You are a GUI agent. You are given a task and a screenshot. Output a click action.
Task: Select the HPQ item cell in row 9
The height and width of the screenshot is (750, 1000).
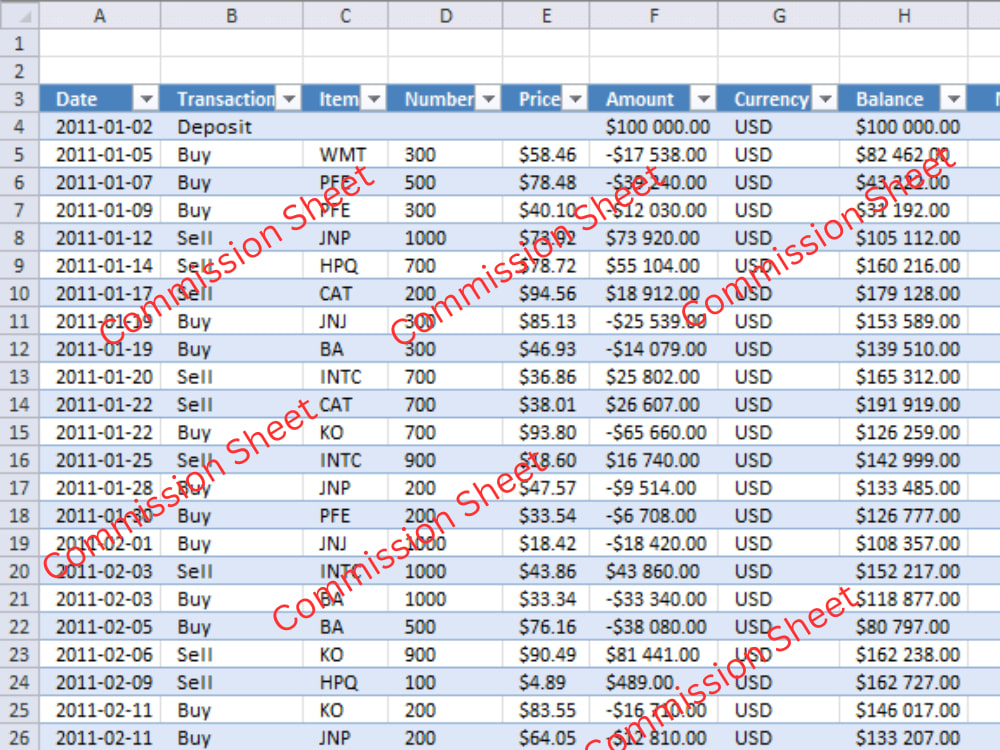[x=345, y=265]
